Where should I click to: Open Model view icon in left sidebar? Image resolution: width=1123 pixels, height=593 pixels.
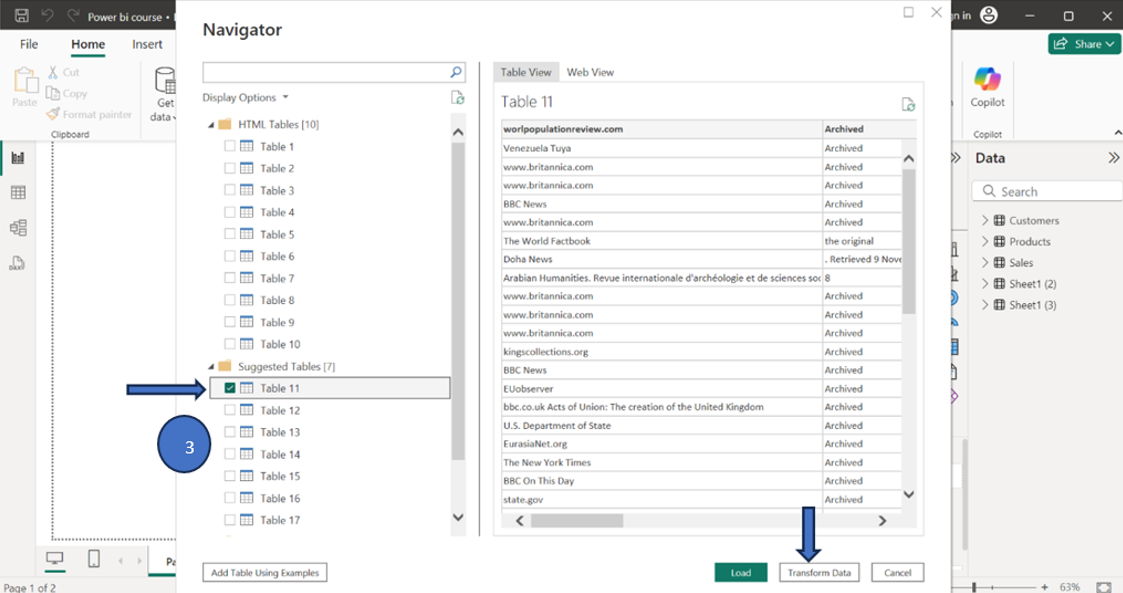pyautogui.click(x=18, y=228)
